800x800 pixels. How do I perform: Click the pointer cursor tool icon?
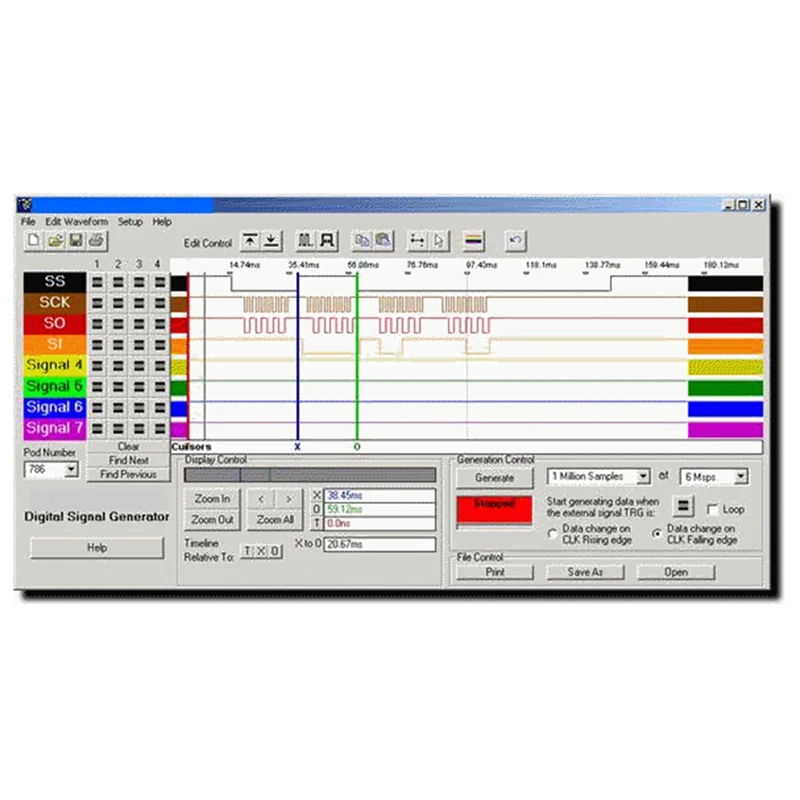coord(439,241)
